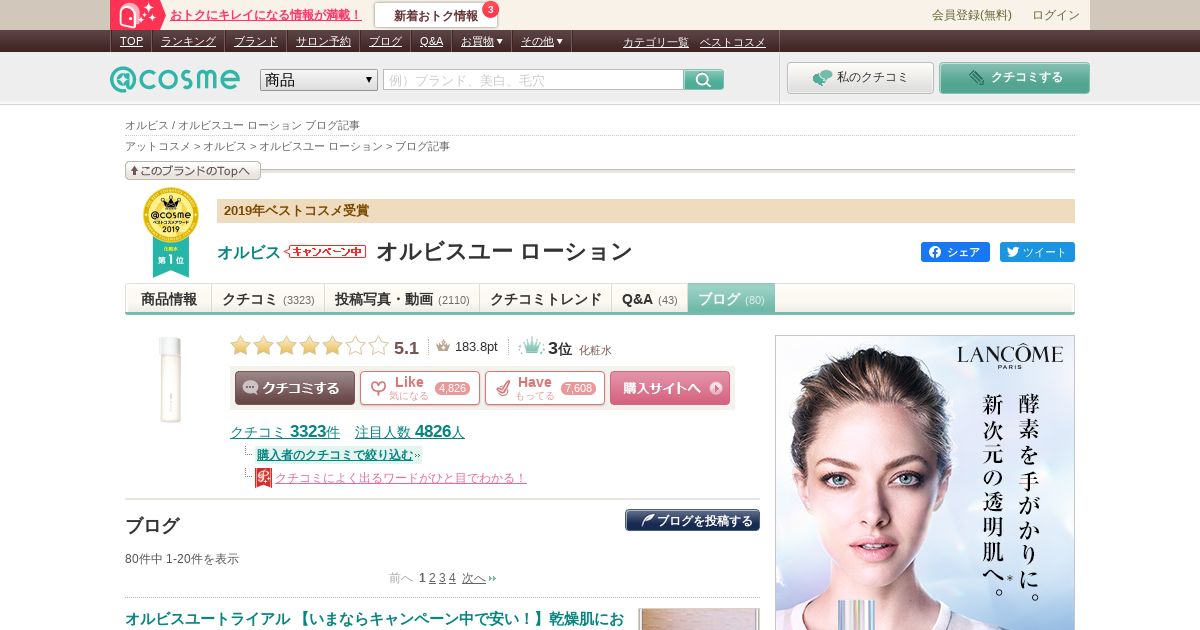Click the Like 気になる button
Image resolution: width=1200 pixels, height=630 pixels.
pos(420,388)
